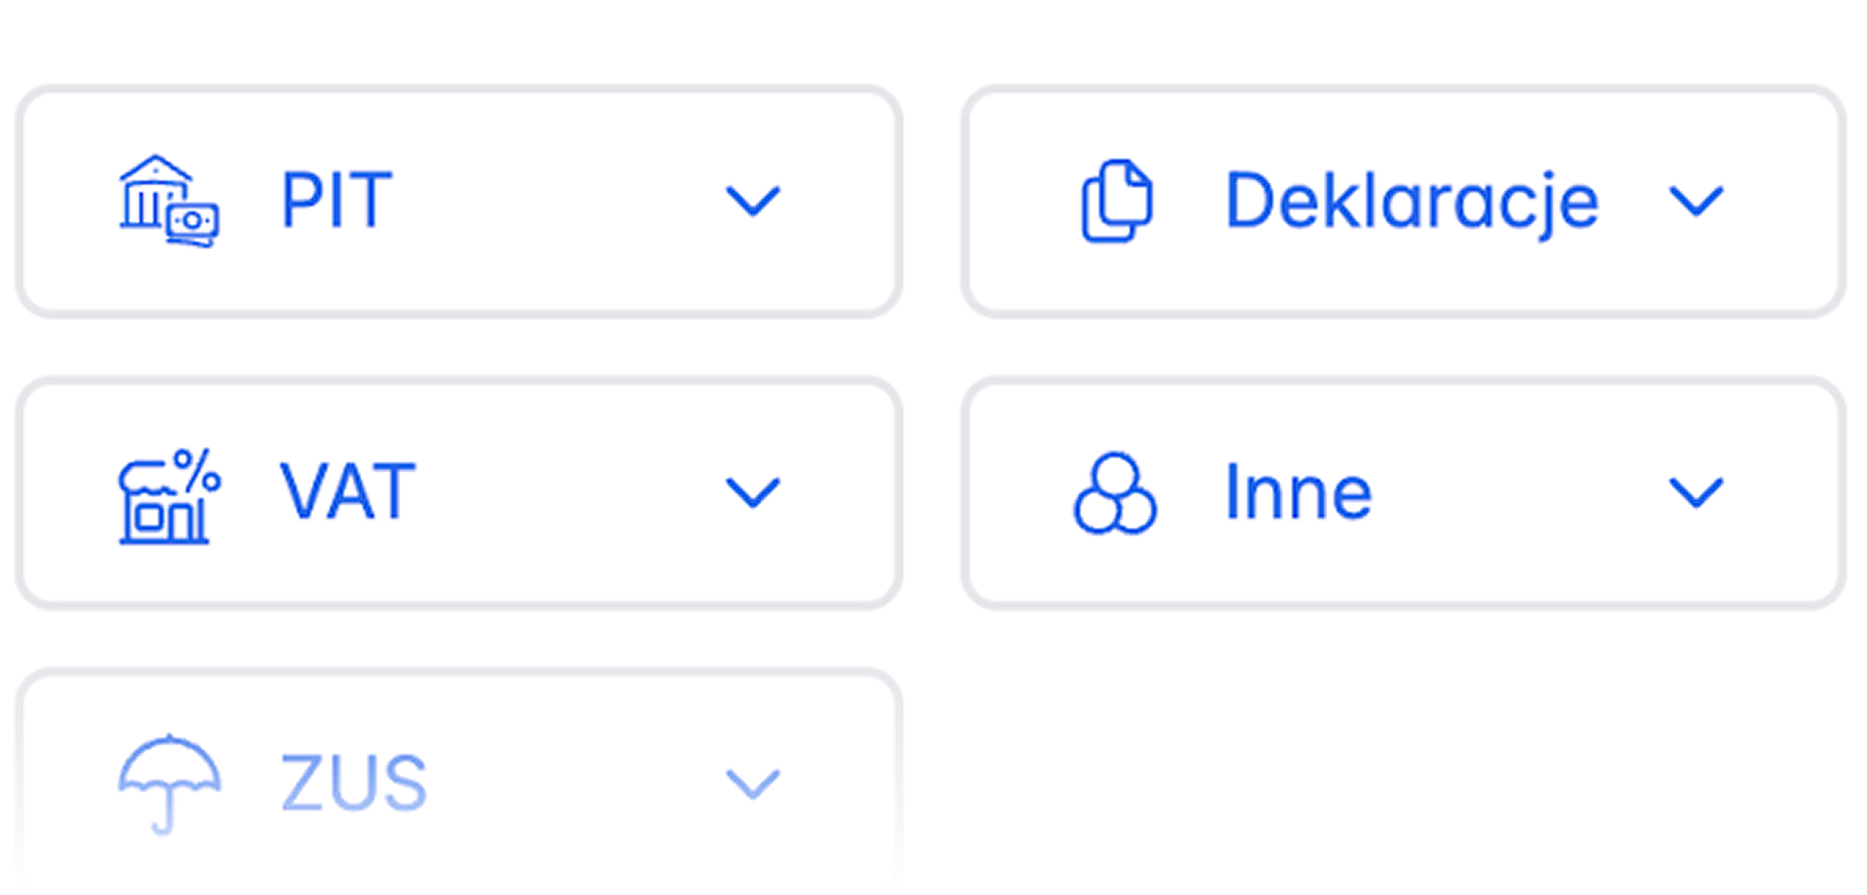Expand the PIT dropdown chevron

[x=752, y=201]
